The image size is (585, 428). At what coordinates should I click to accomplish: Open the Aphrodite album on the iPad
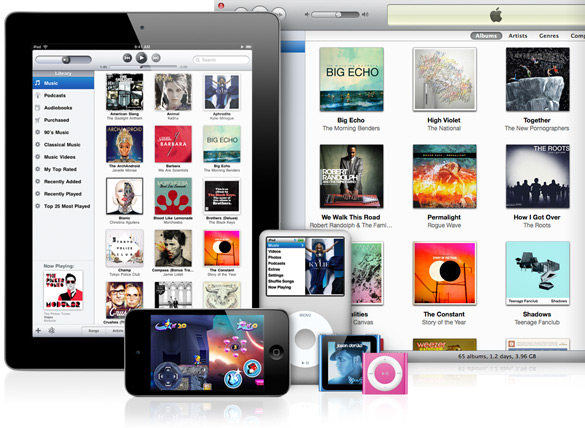tap(222, 92)
